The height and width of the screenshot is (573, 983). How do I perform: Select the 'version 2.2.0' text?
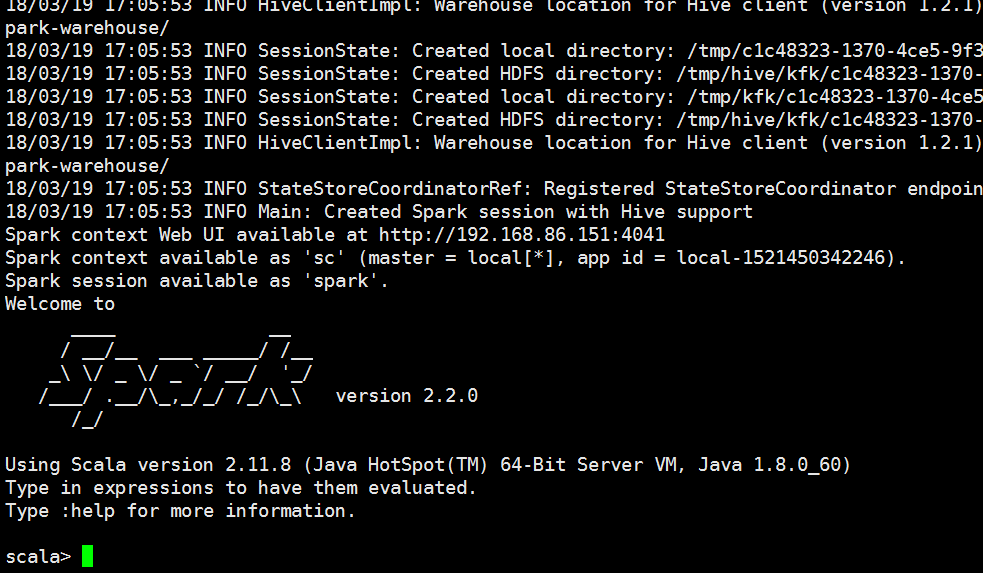point(407,396)
